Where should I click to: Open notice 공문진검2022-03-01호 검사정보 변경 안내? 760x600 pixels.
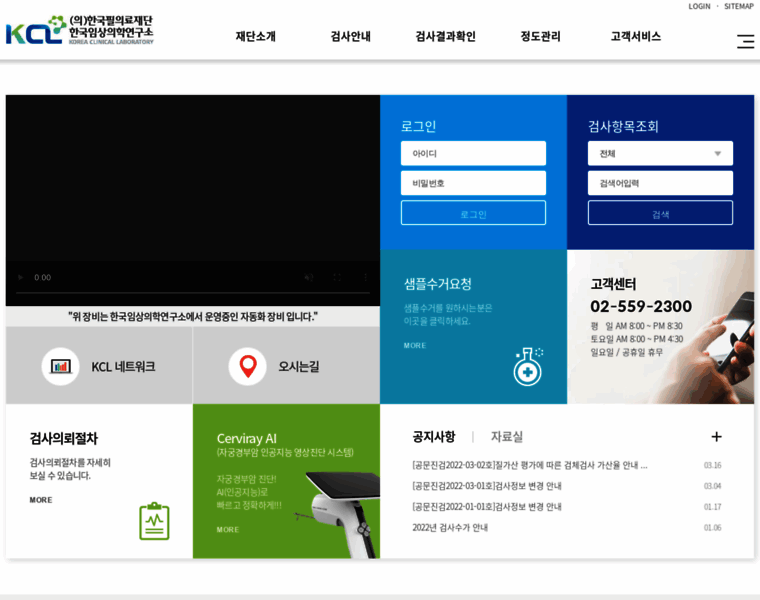487,486
